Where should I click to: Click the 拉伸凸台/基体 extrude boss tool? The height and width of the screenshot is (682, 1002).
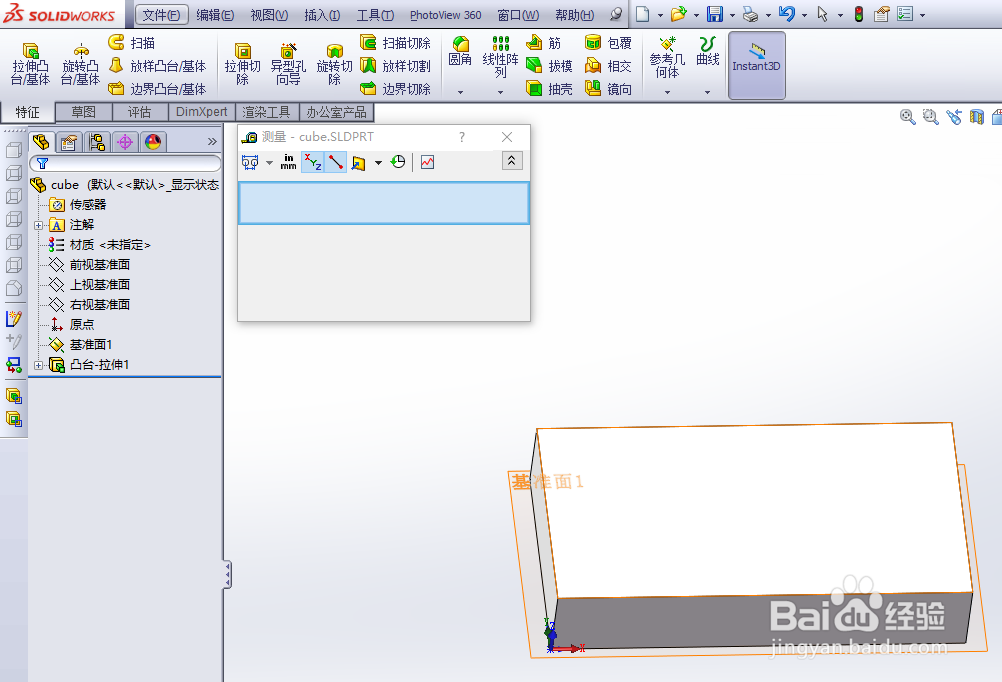30,64
